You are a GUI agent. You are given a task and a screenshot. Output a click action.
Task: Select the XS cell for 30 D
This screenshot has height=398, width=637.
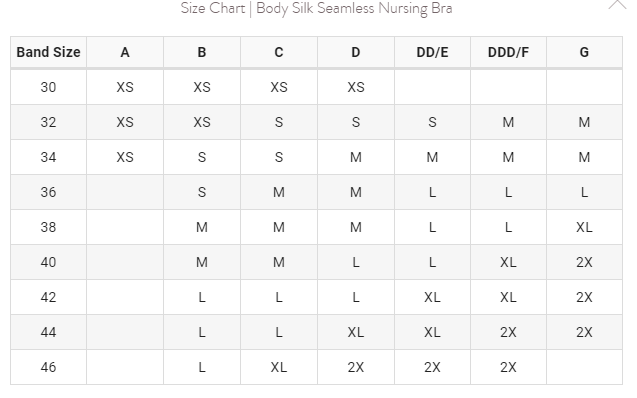(356, 87)
